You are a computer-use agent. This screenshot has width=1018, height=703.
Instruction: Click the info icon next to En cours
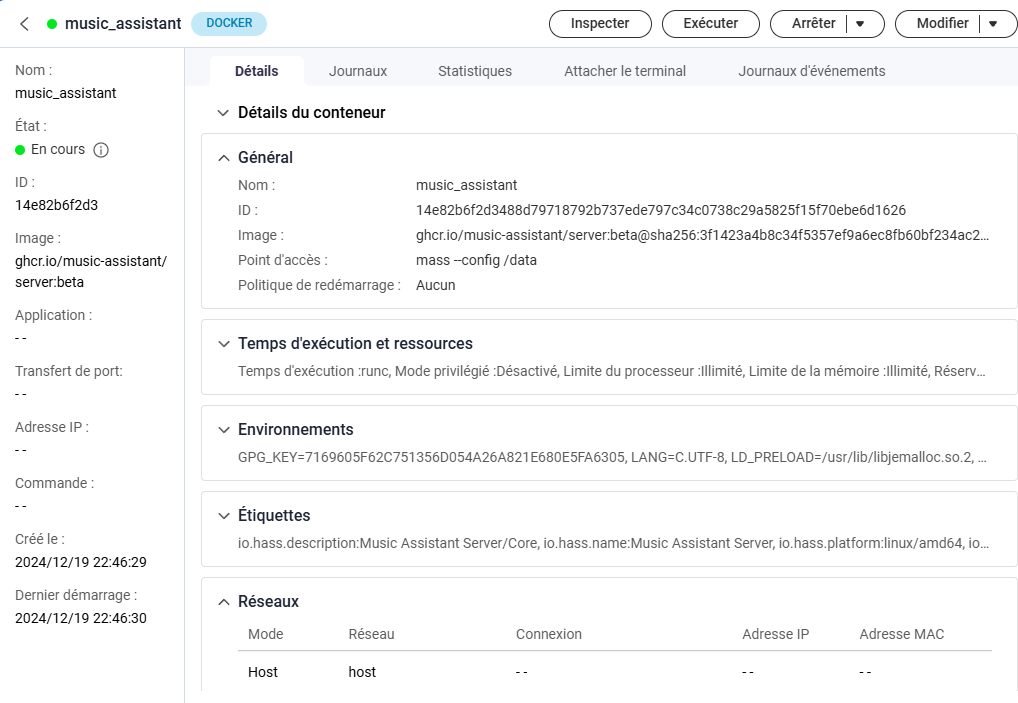101,150
